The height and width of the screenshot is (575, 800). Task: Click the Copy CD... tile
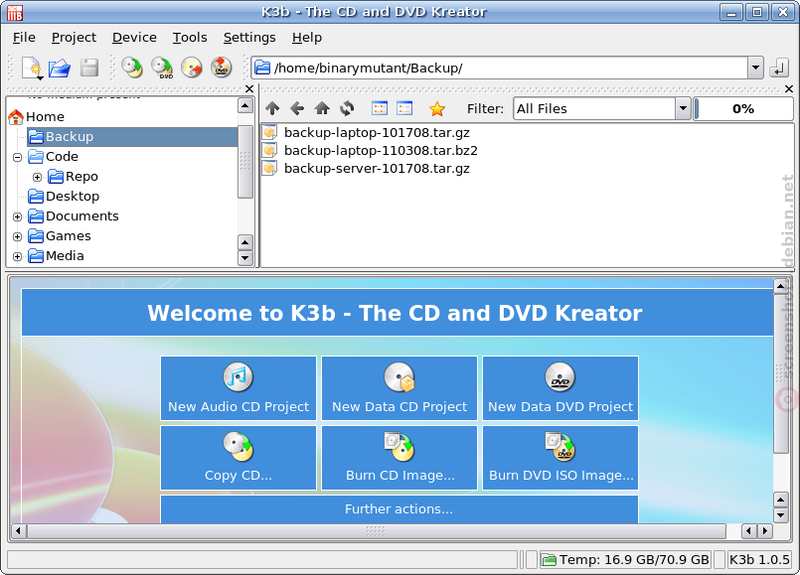click(x=239, y=458)
